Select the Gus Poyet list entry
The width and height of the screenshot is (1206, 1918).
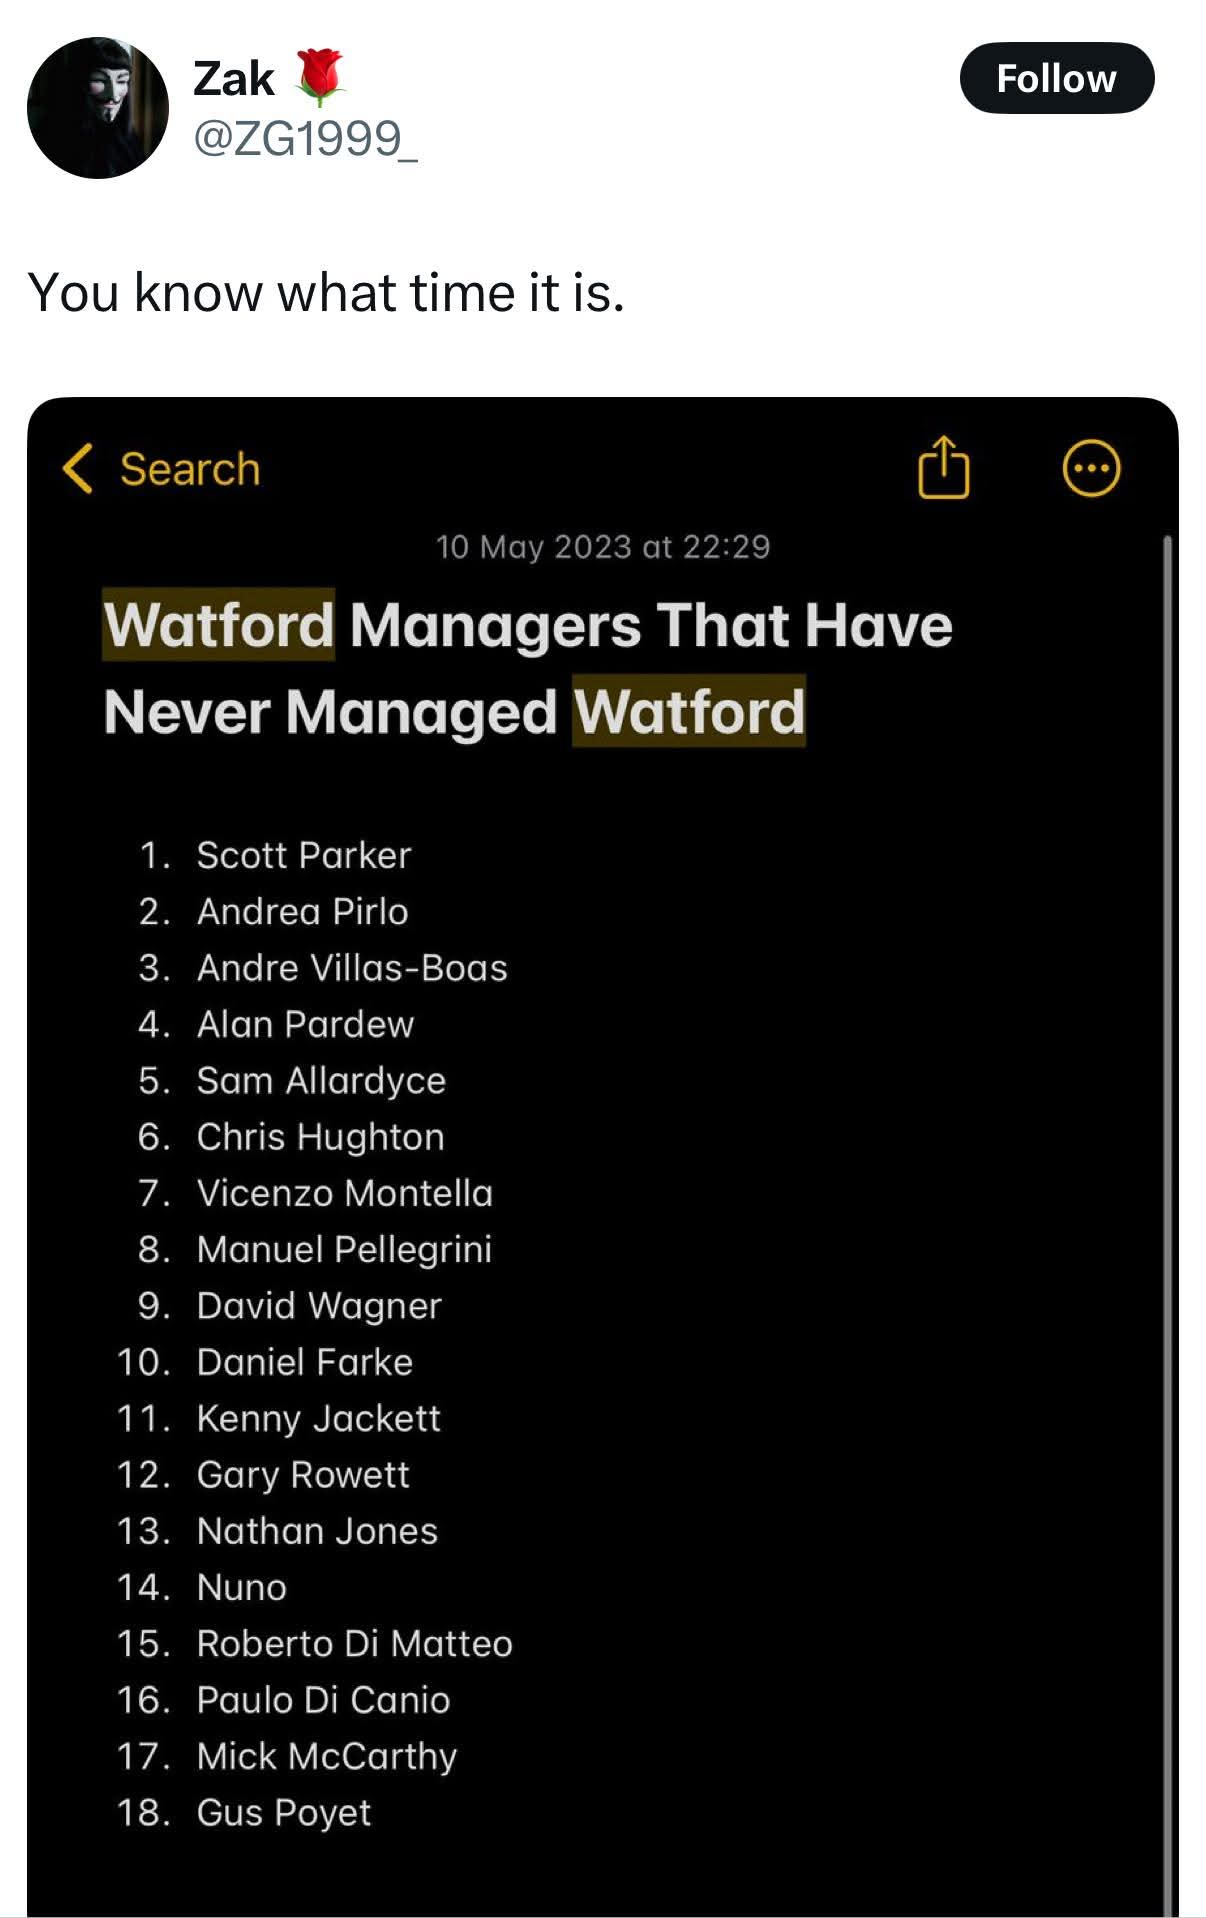click(x=284, y=1812)
